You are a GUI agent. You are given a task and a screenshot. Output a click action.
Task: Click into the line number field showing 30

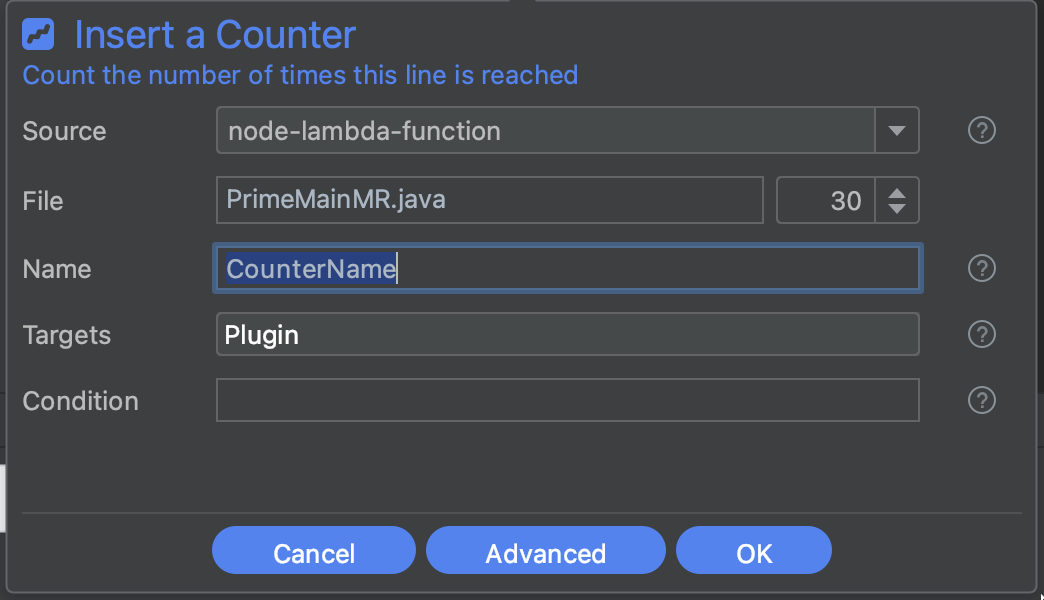pyautogui.click(x=825, y=201)
